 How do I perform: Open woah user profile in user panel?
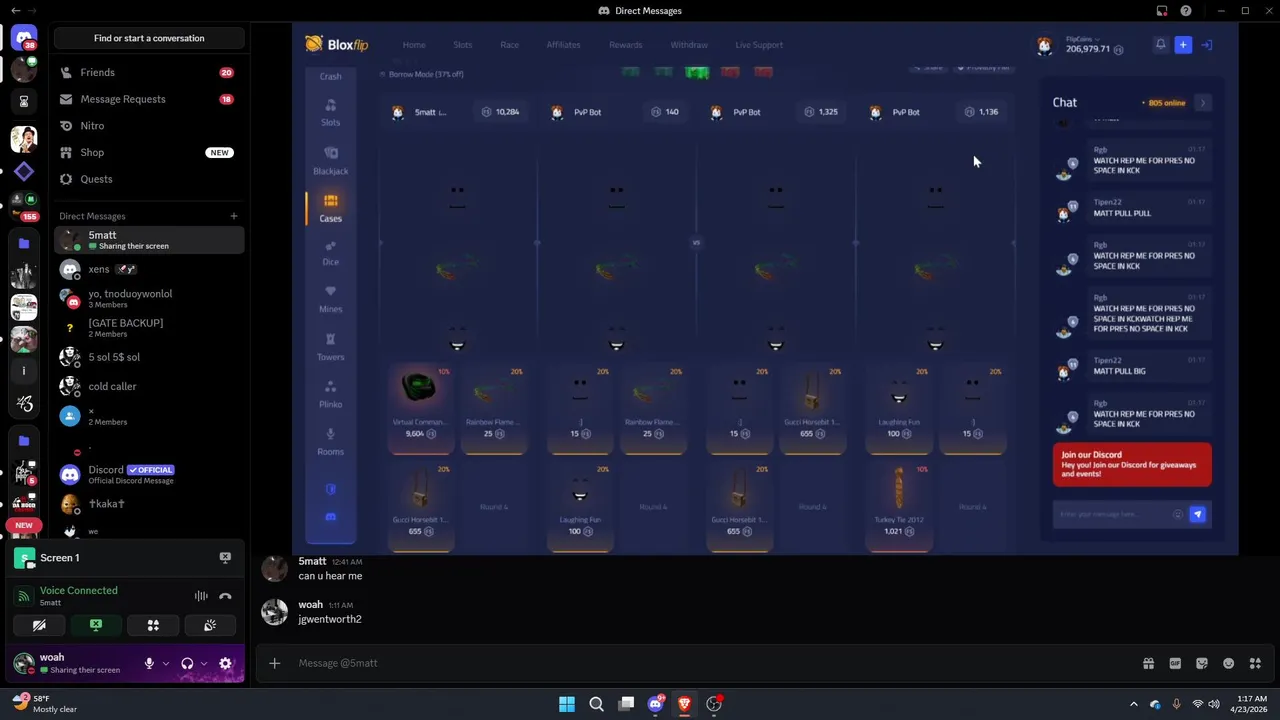click(x=70, y=663)
